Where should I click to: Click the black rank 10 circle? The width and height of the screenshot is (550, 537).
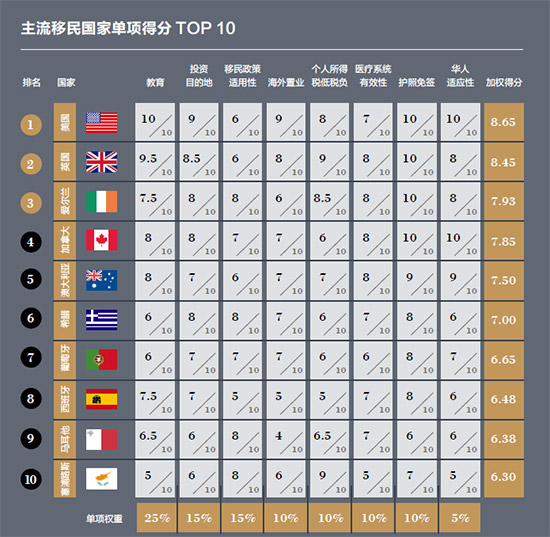coord(31,479)
